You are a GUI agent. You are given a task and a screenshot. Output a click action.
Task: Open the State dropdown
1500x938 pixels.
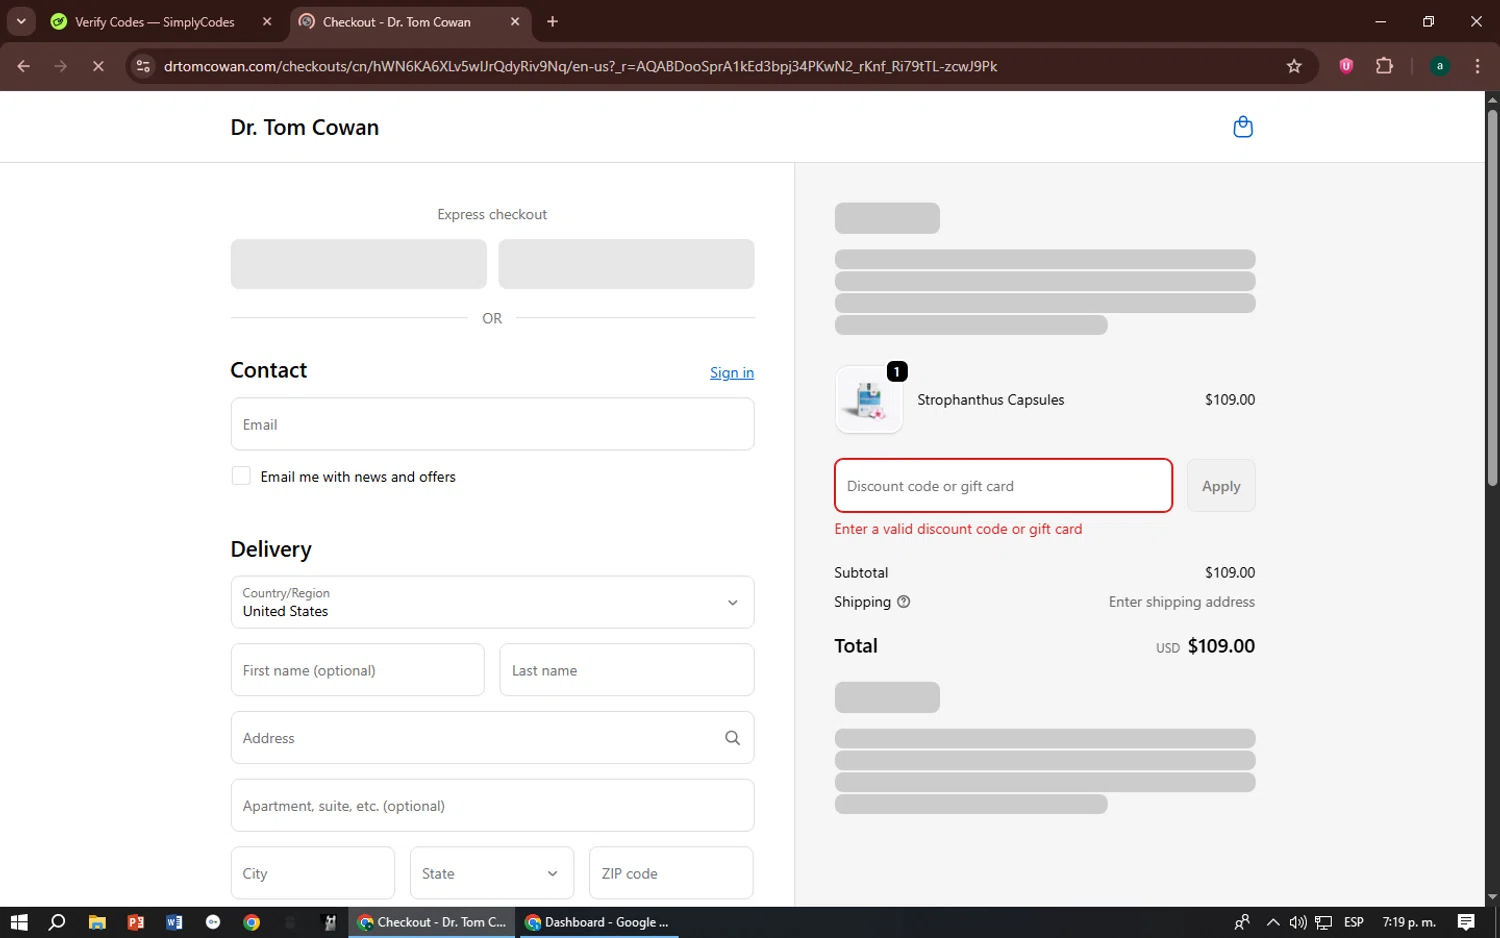coord(491,873)
